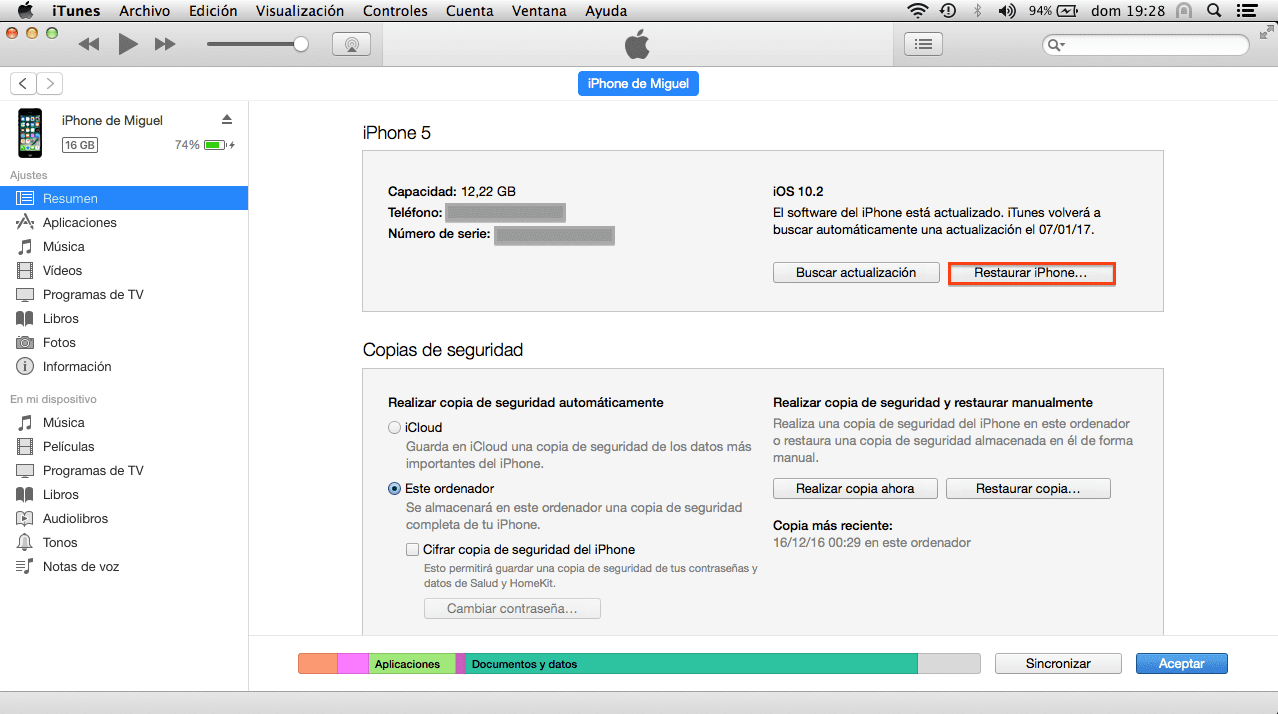Select the iCloud backup radio button
This screenshot has height=714, width=1278.
[x=394, y=428]
